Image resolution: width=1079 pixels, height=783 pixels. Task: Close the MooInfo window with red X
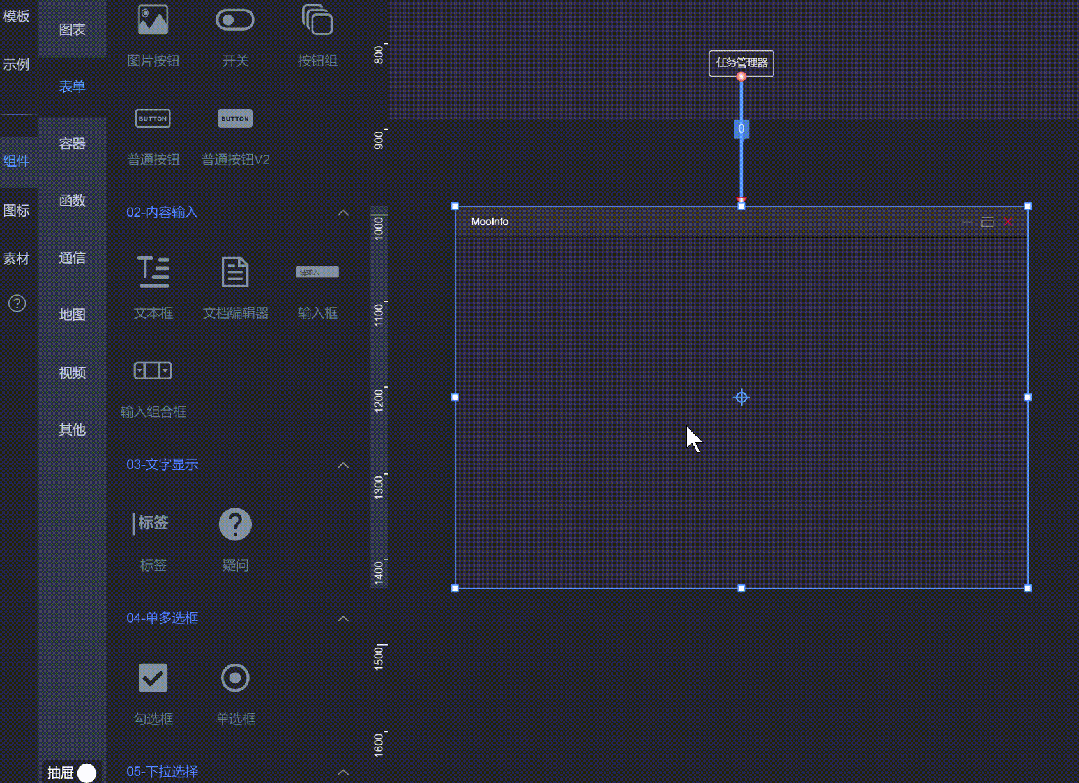pos(1008,222)
